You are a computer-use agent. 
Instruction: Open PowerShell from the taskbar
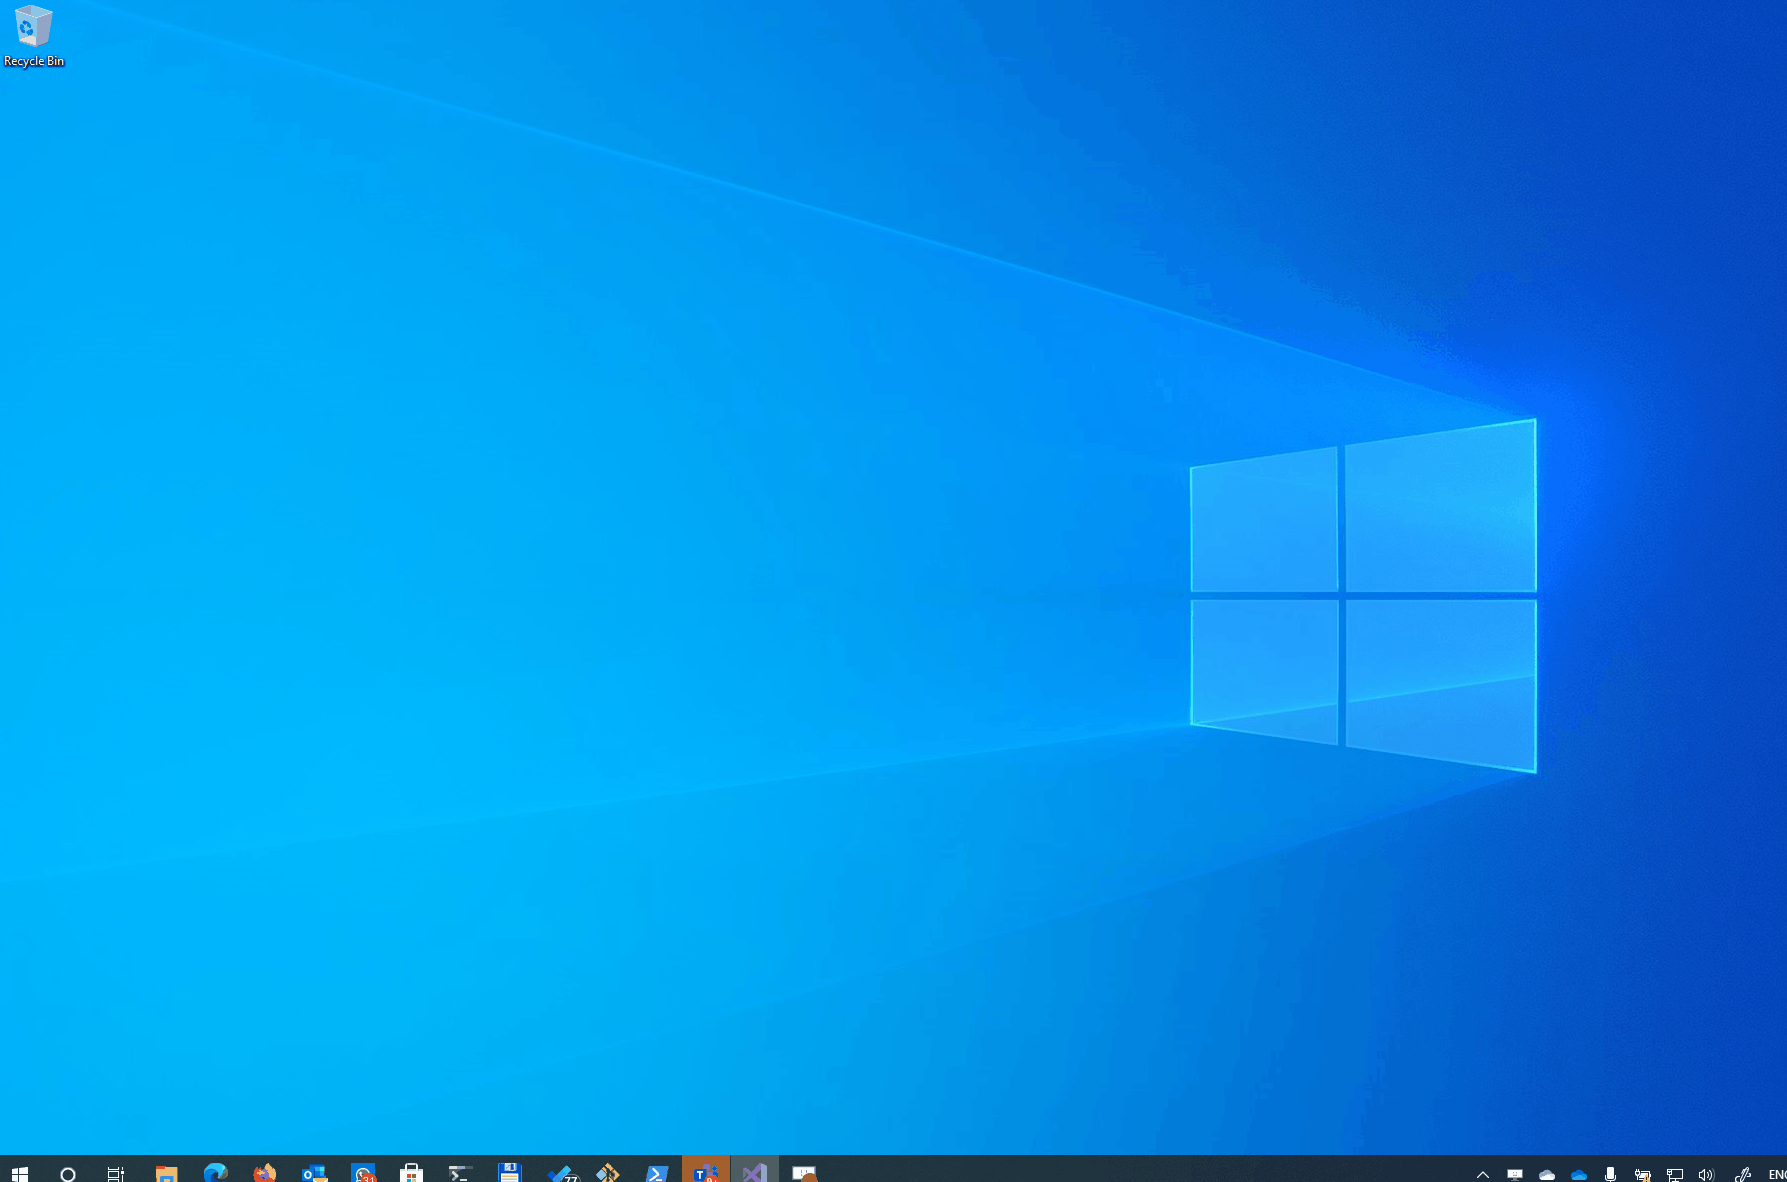656,1171
